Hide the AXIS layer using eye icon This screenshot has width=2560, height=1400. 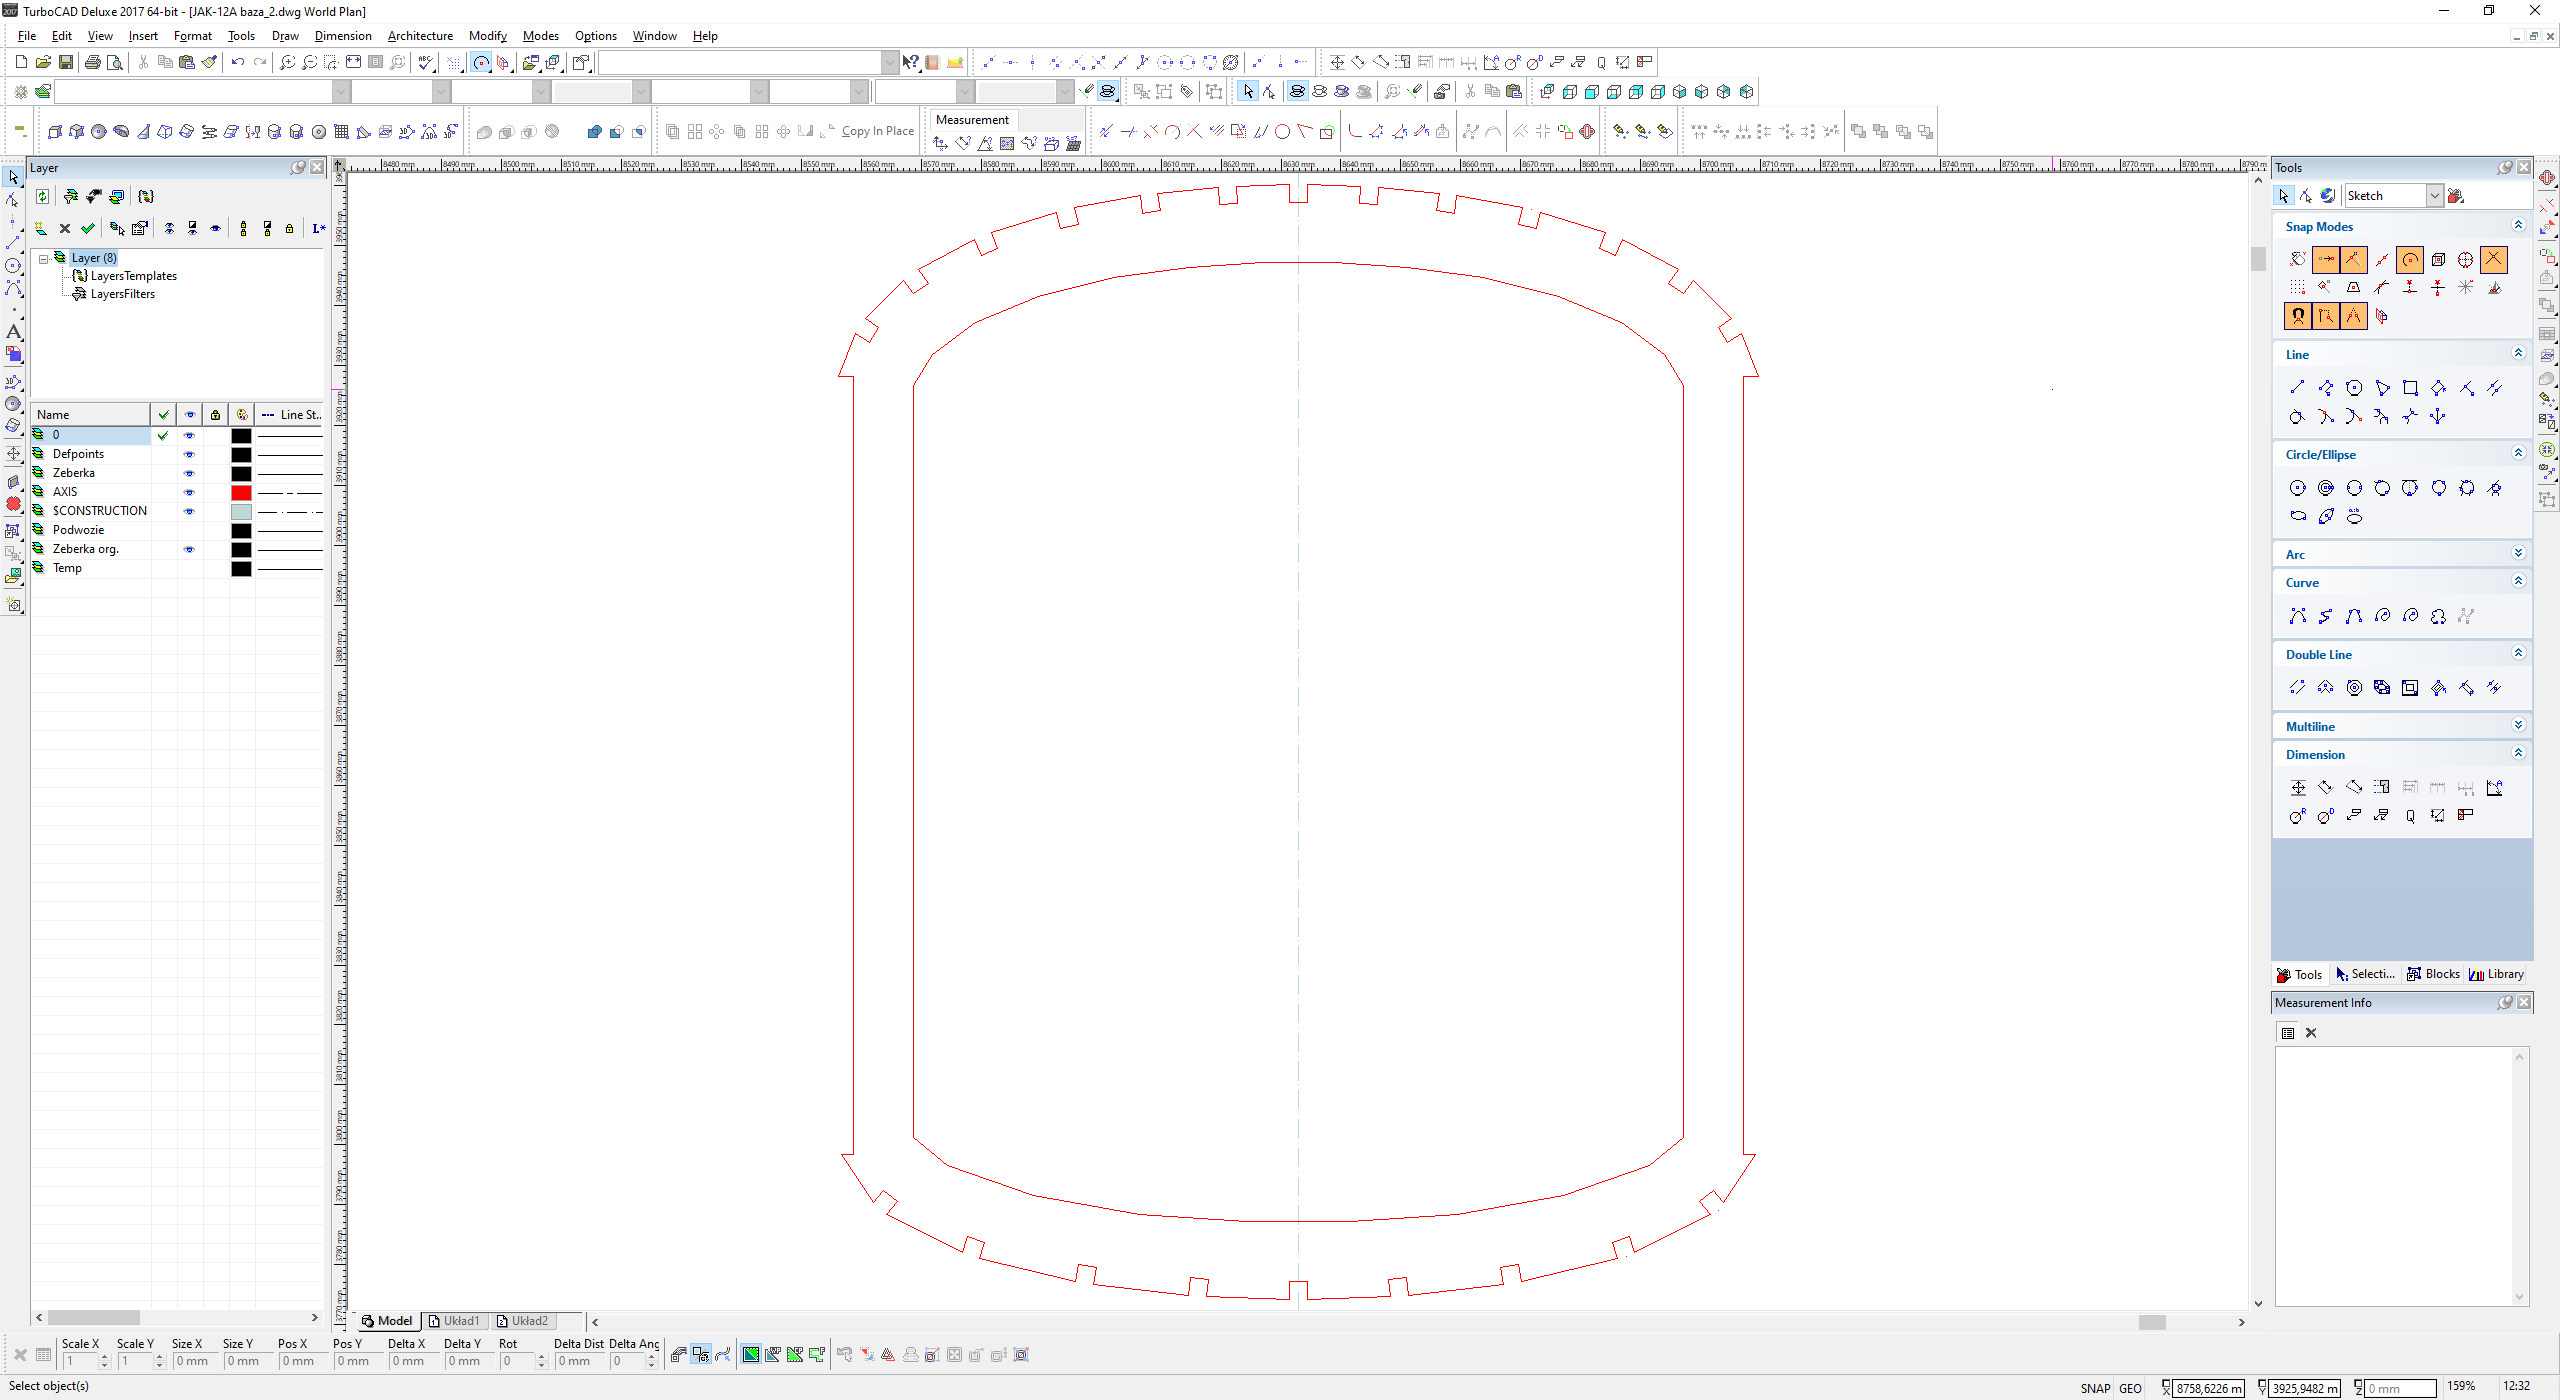(x=189, y=492)
